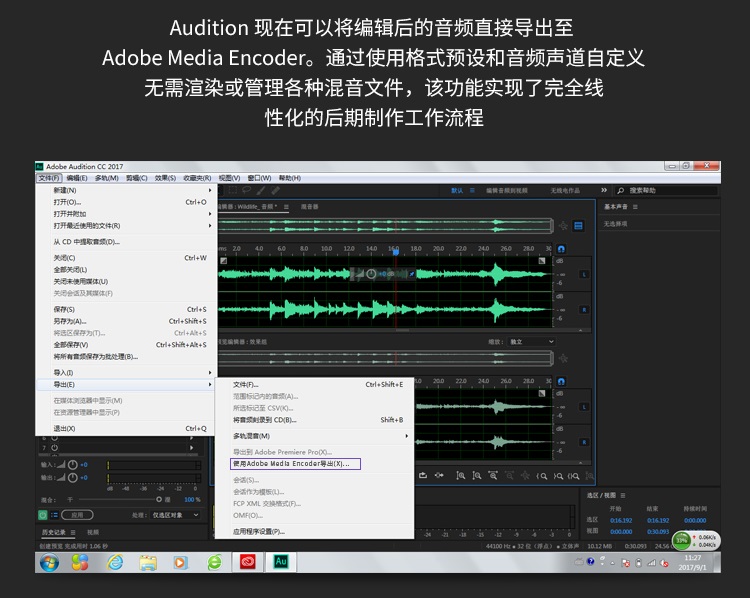The width and height of the screenshot is (750, 598).
Task: Click the HUD volume knob on the waveform
Action: 371,274
